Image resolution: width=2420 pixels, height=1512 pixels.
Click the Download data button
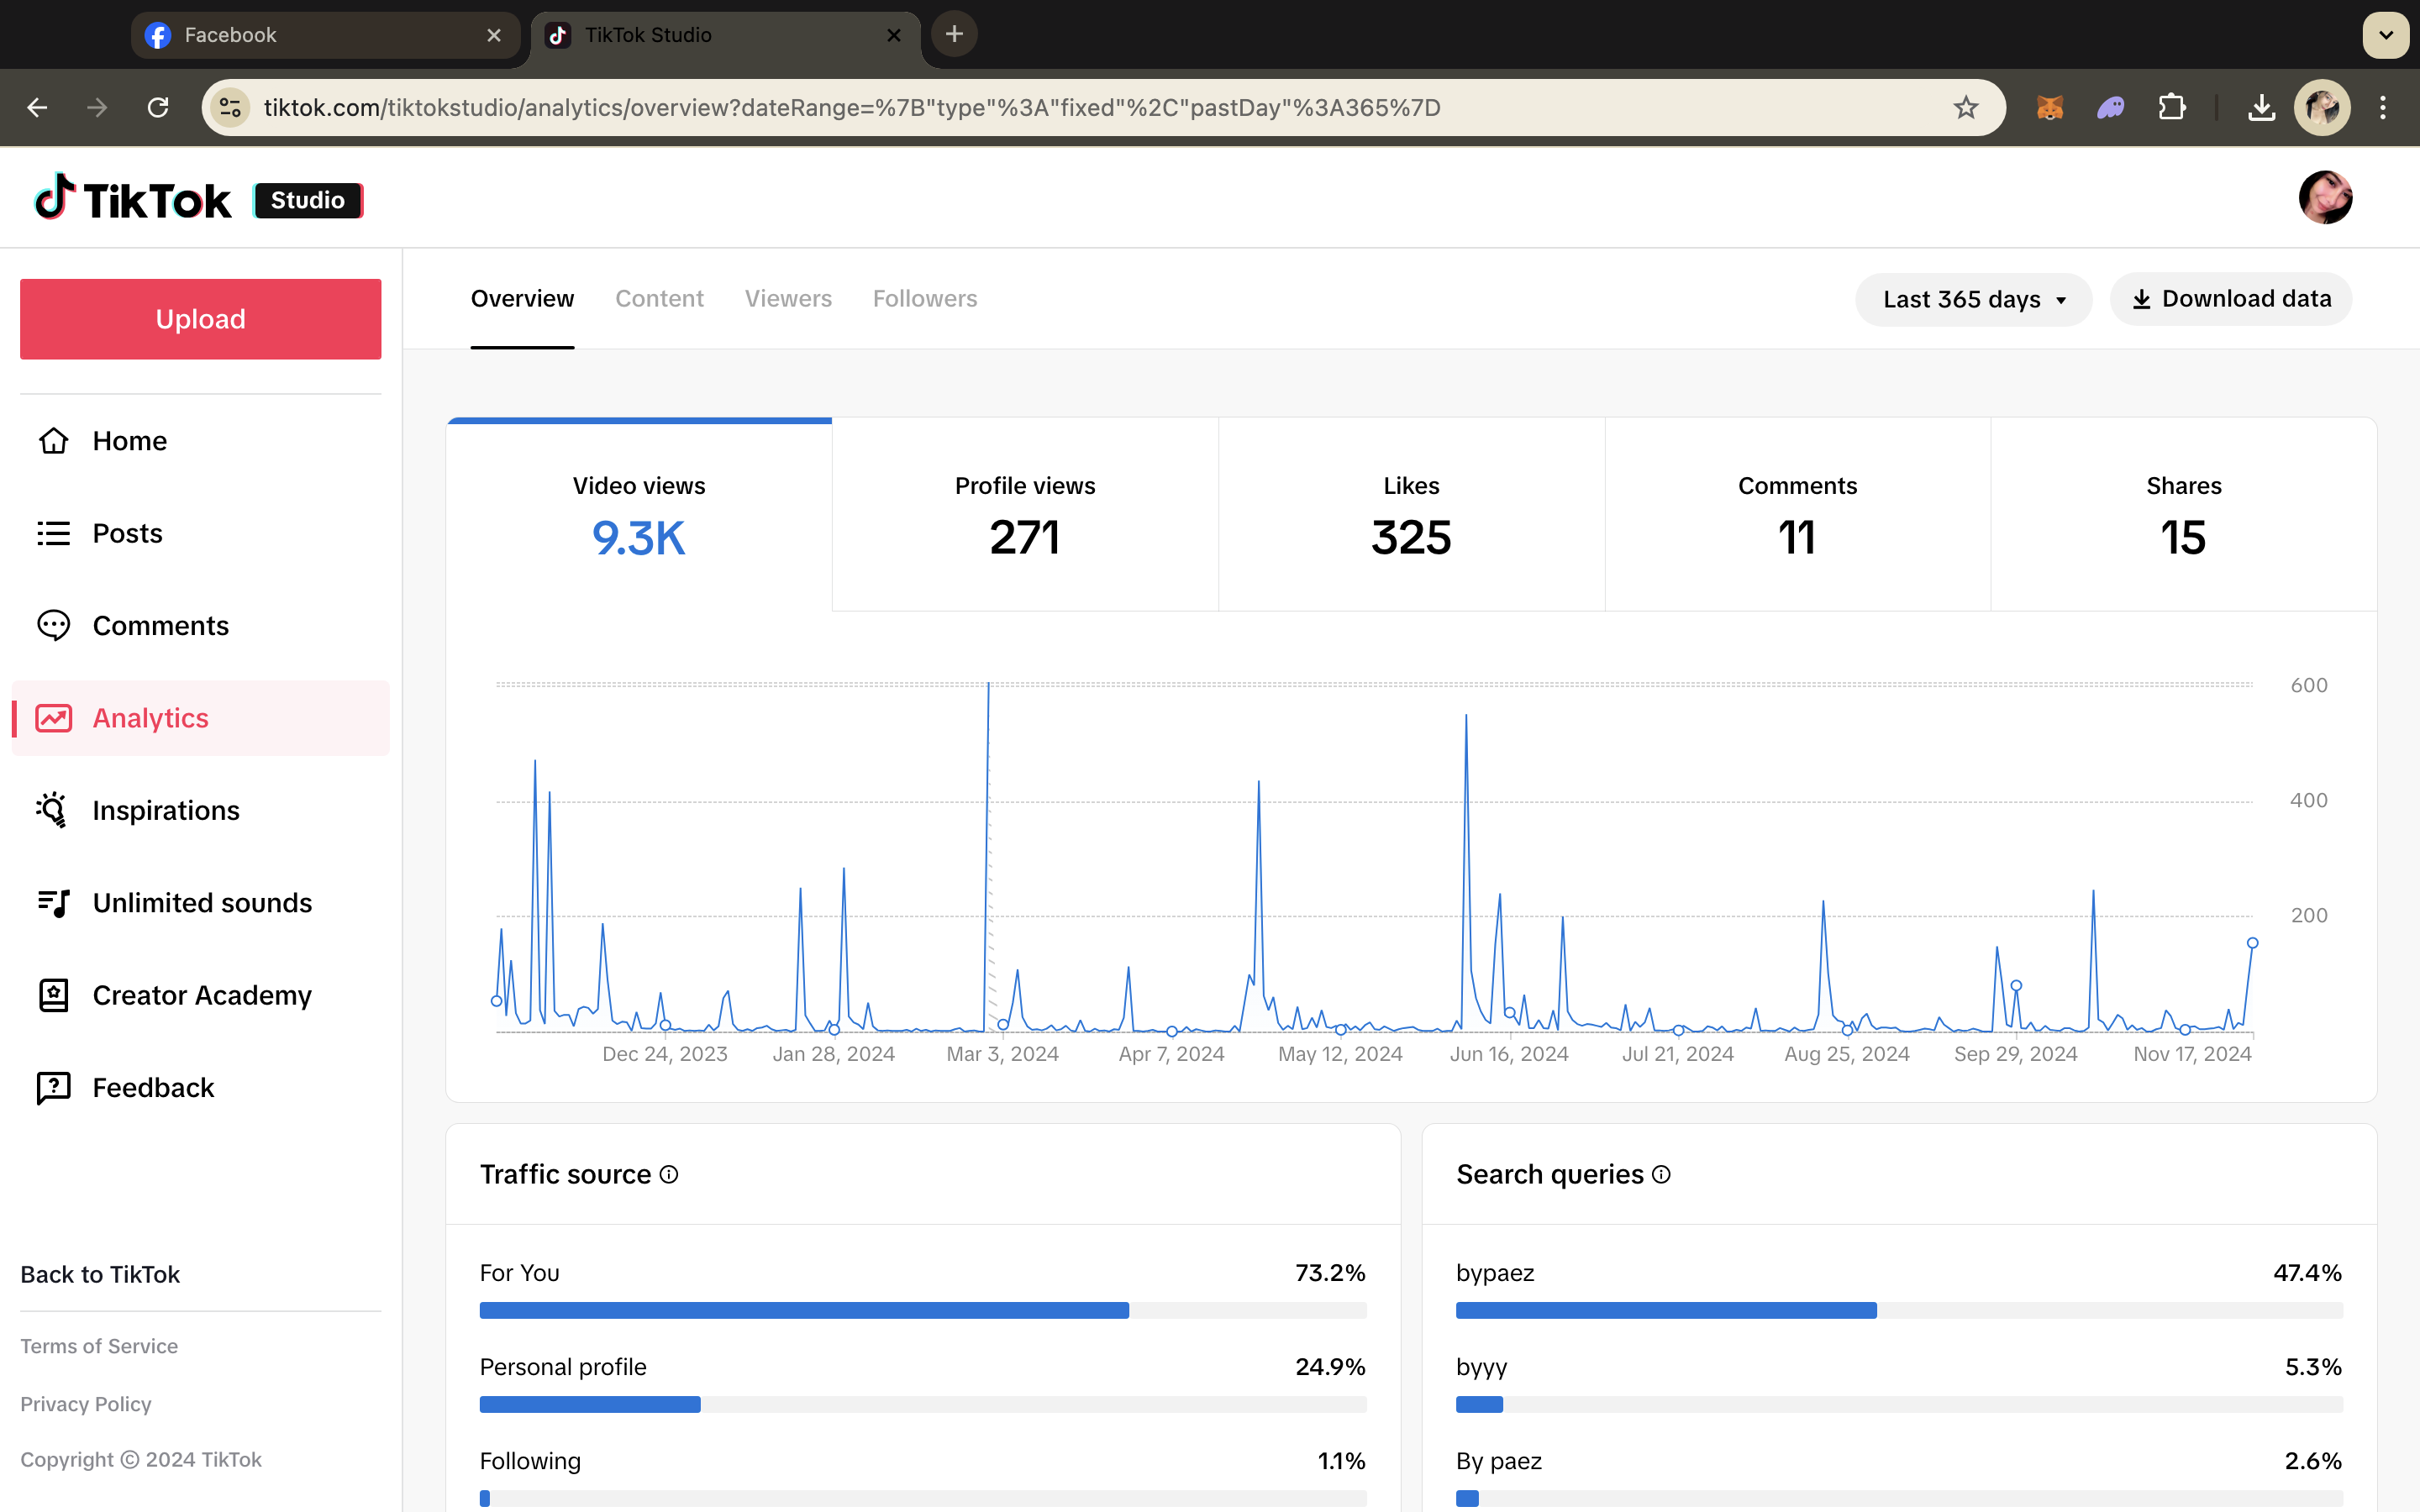(x=2230, y=299)
